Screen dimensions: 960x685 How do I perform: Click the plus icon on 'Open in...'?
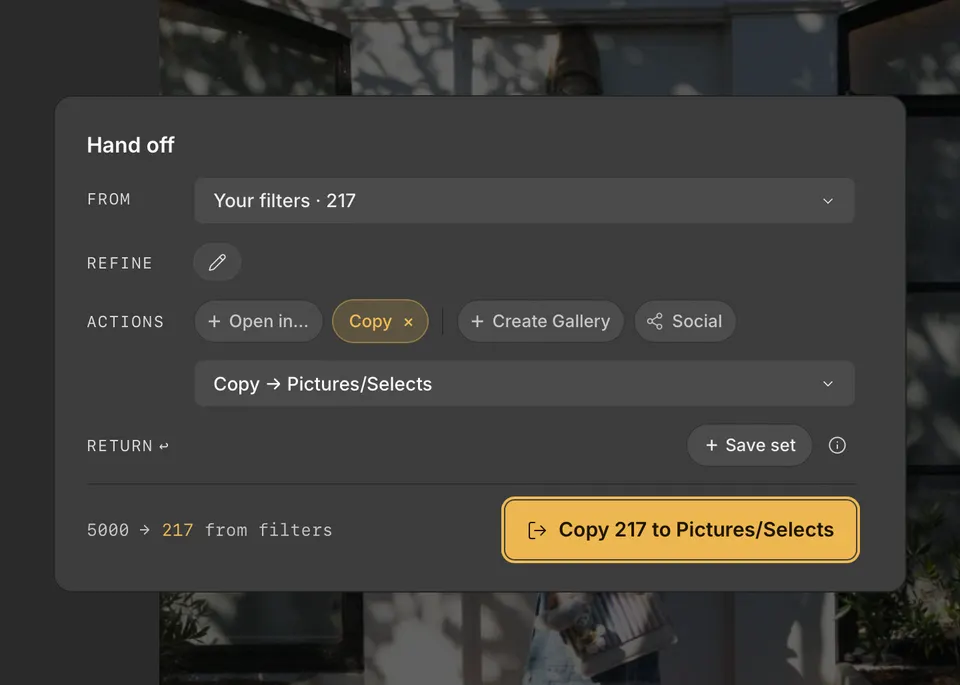[x=214, y=321]
